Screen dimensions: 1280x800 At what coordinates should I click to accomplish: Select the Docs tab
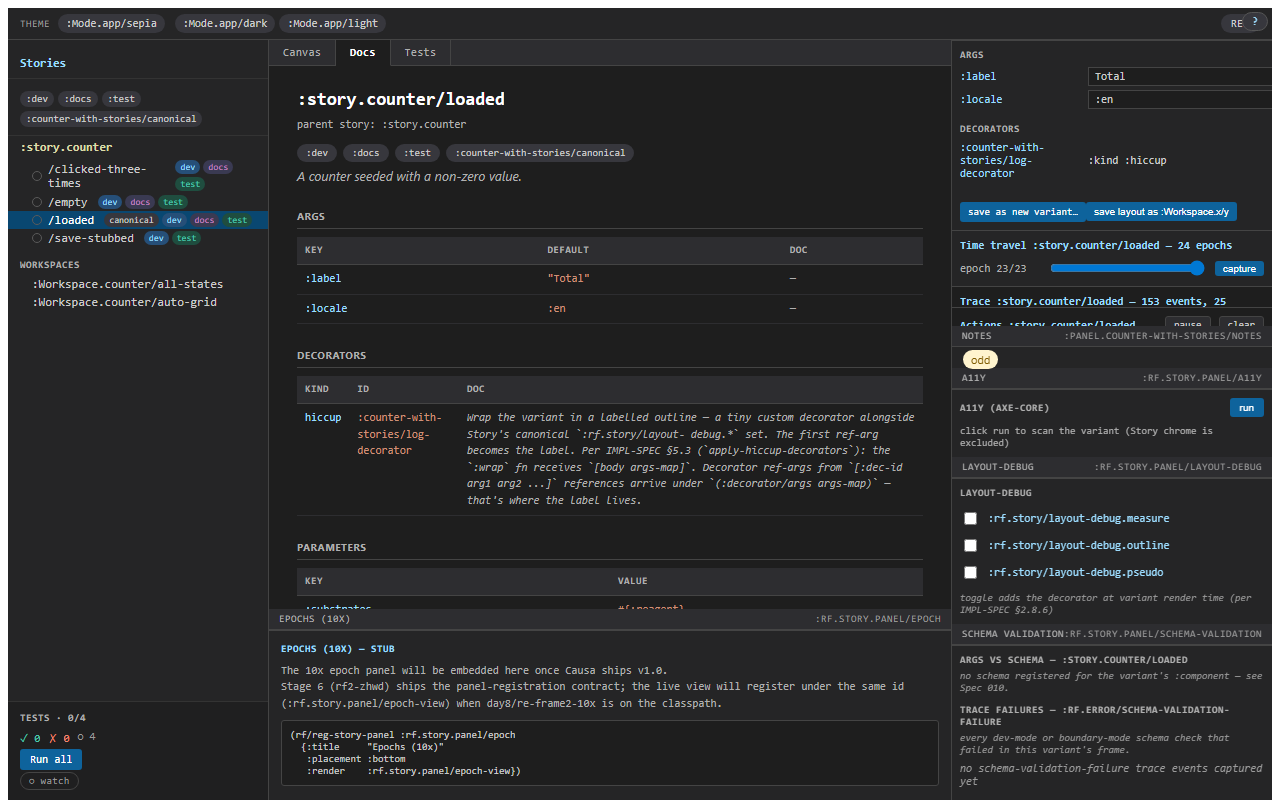362,52
